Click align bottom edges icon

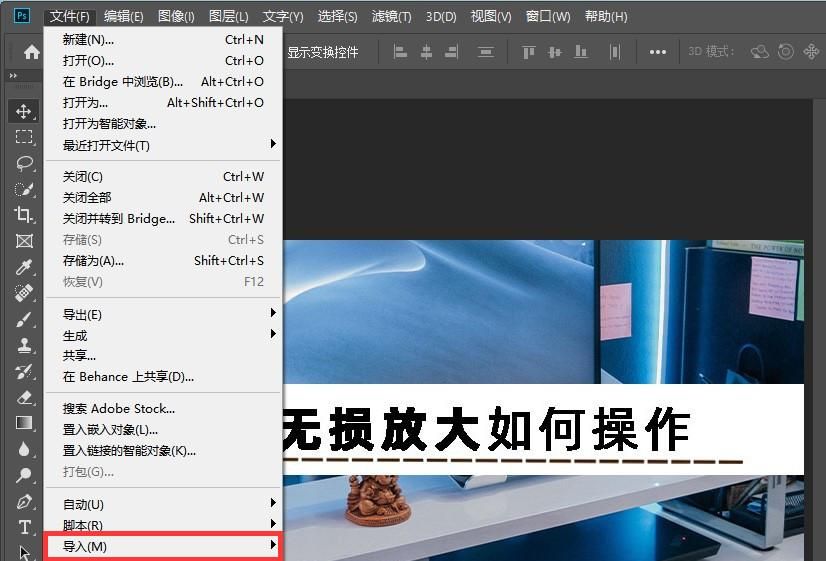581,52
